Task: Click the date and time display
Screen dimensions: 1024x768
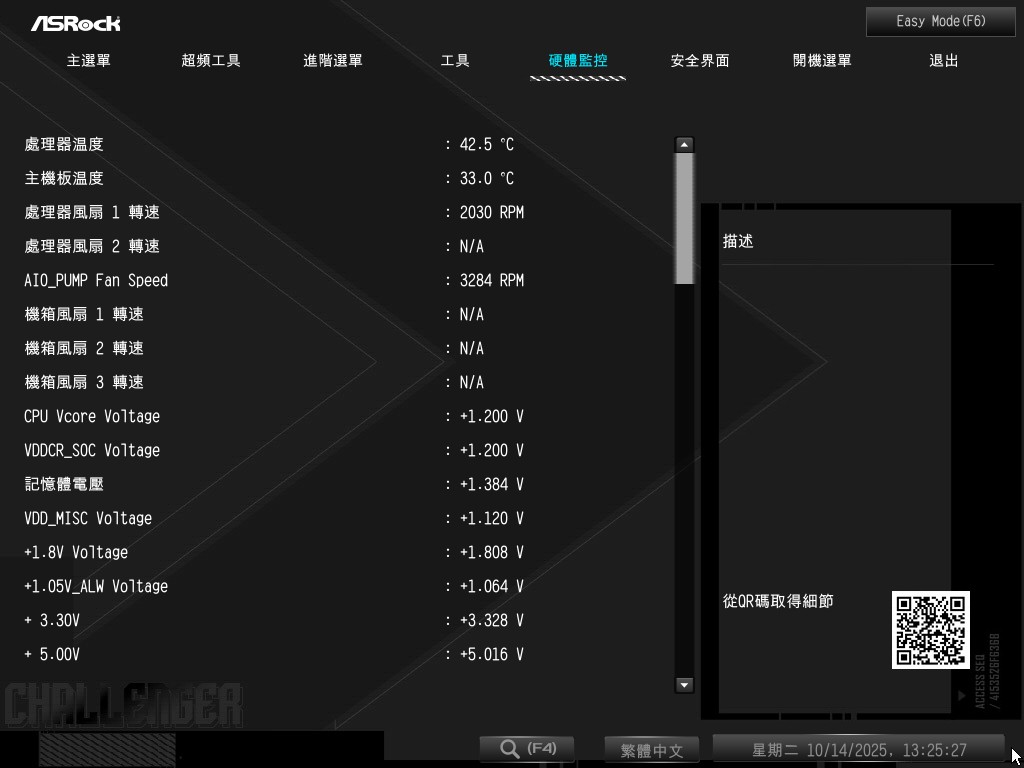Action: pos(858,750)
